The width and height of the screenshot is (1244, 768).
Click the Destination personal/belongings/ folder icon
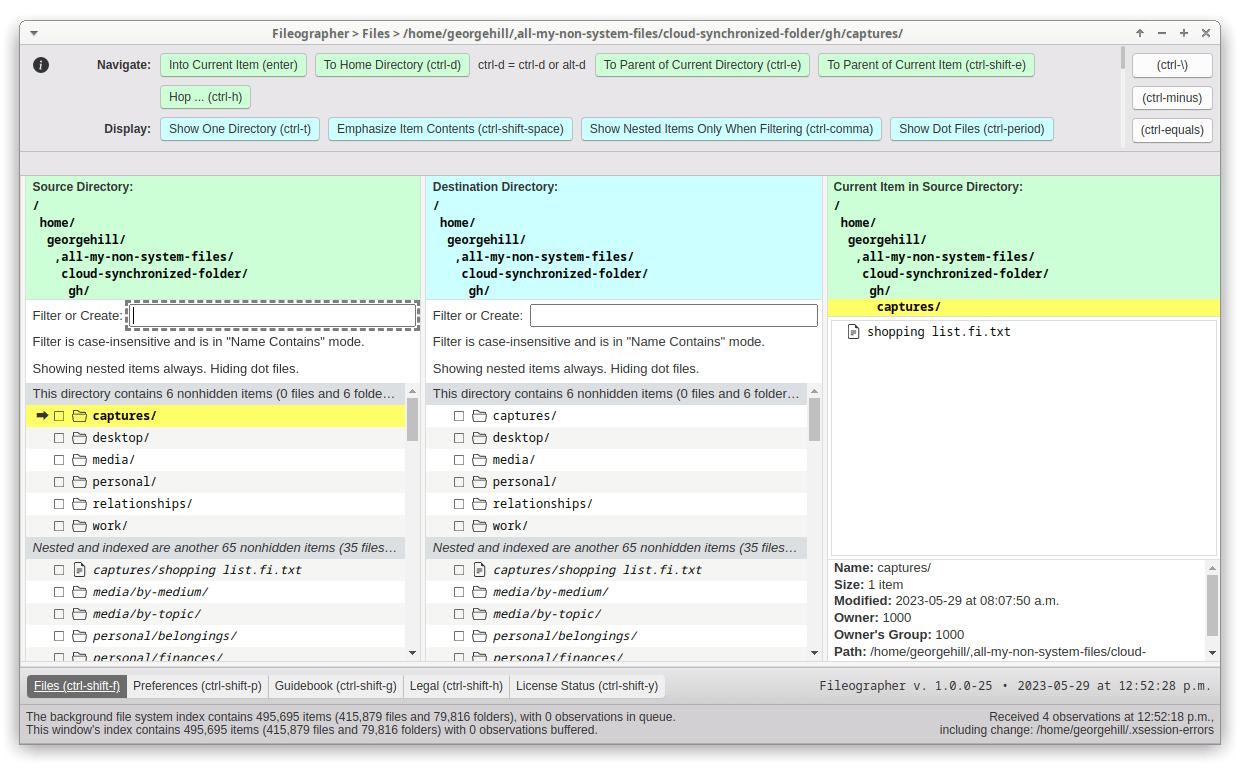point(480,636)
